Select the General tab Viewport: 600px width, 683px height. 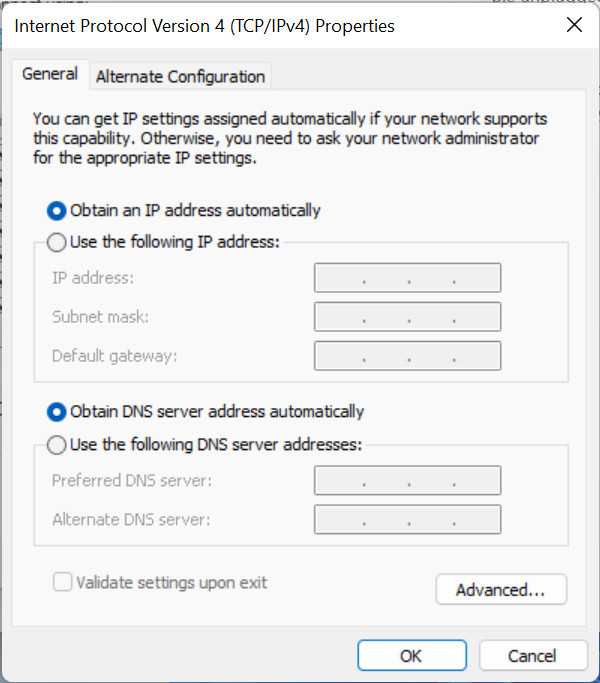click(x=50, y=74)
